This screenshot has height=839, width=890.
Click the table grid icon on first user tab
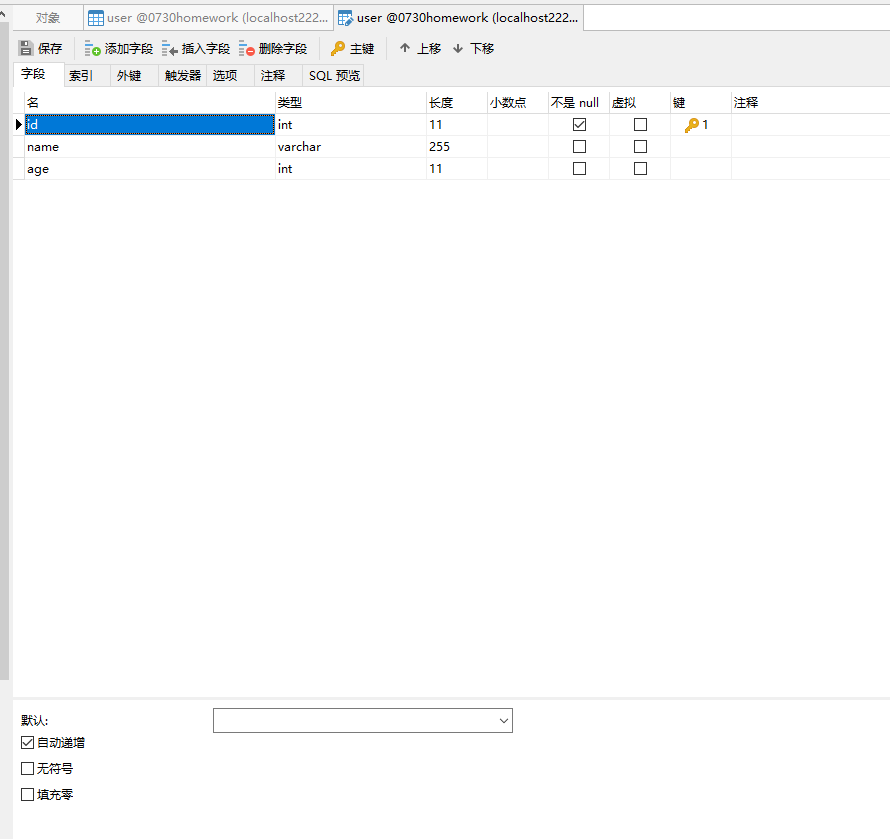click(x=95, y=18)
